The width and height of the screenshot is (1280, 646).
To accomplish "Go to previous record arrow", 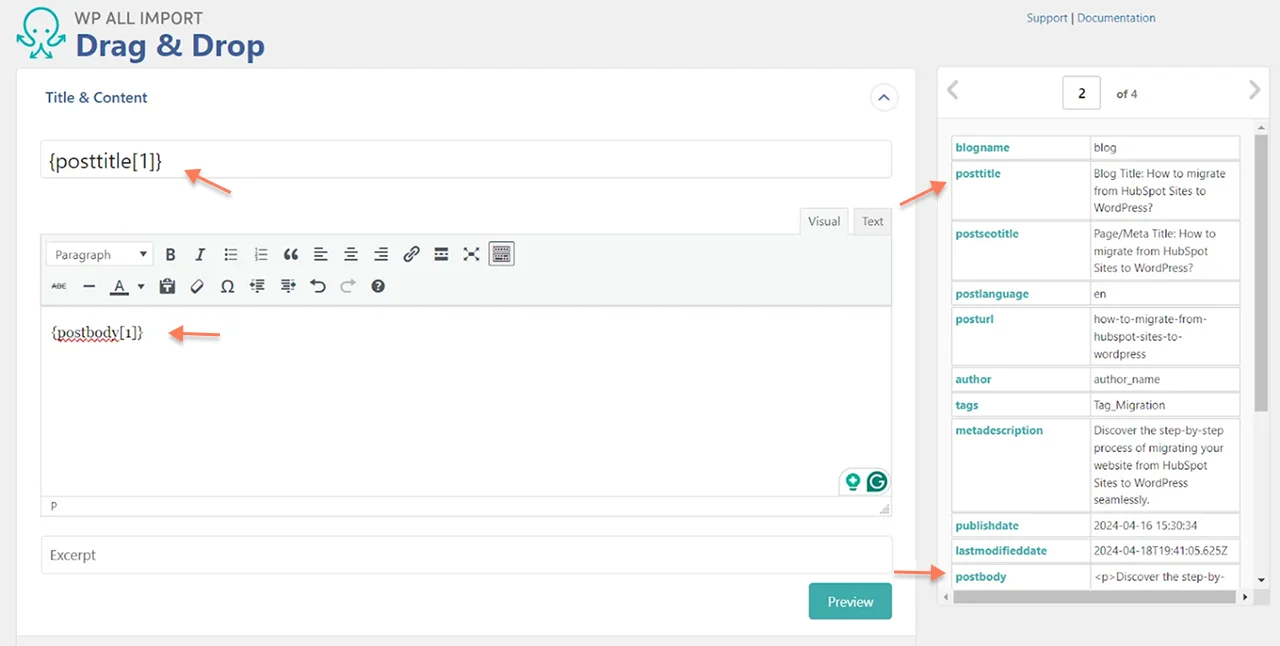I will point(953,91).
